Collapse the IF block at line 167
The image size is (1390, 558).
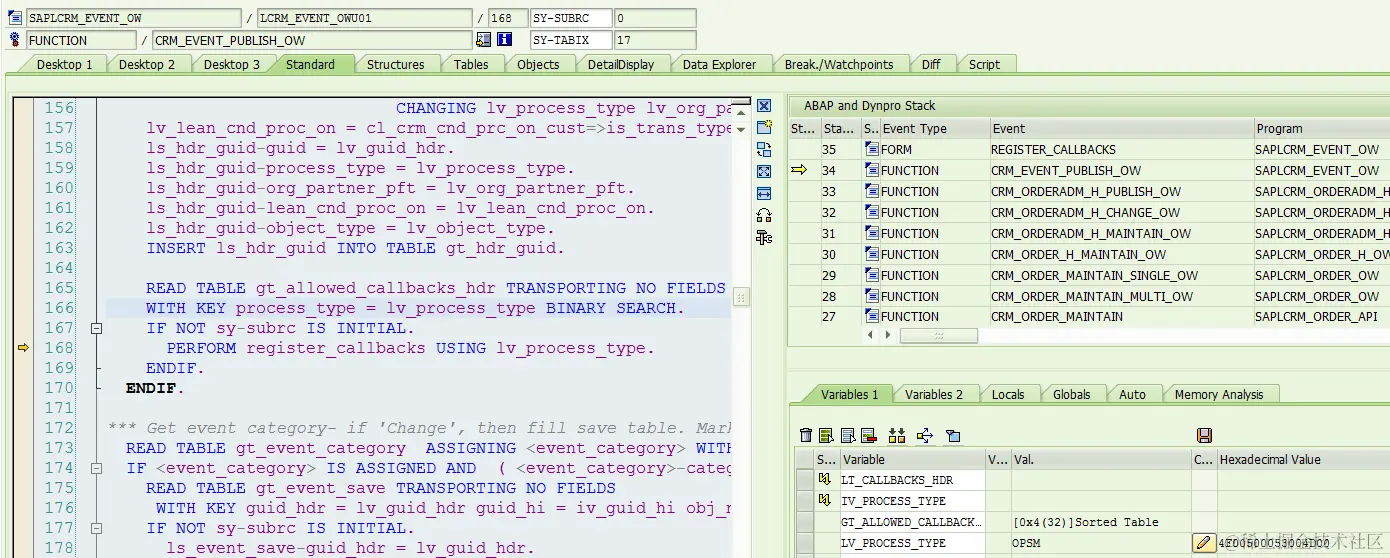click(x=96, y=328)
